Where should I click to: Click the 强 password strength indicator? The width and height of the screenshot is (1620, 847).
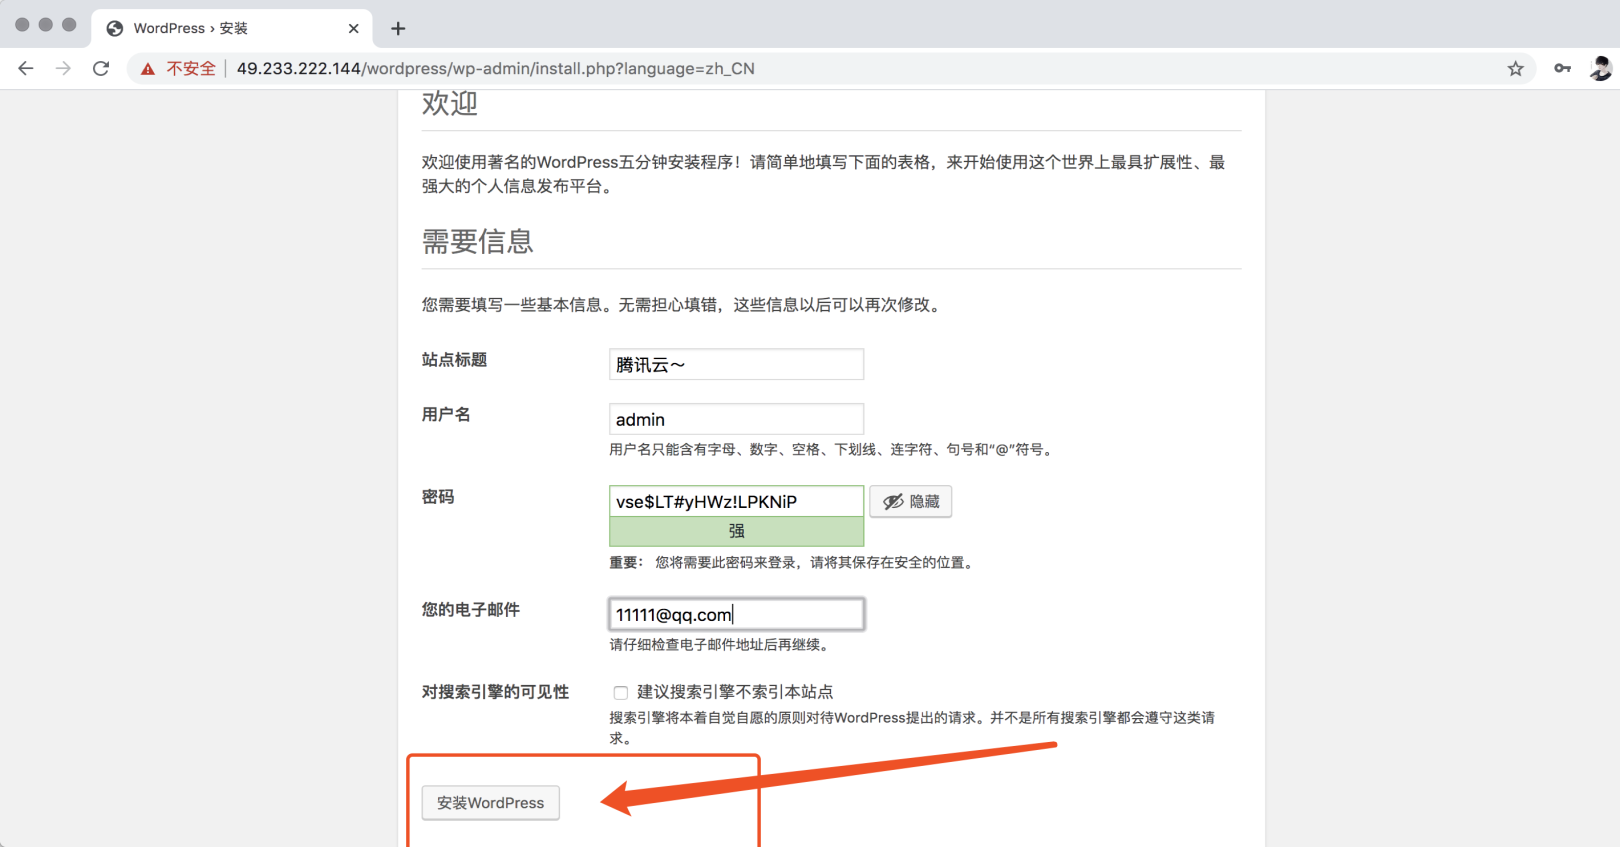pyautogui.click(x=736, y=531)
